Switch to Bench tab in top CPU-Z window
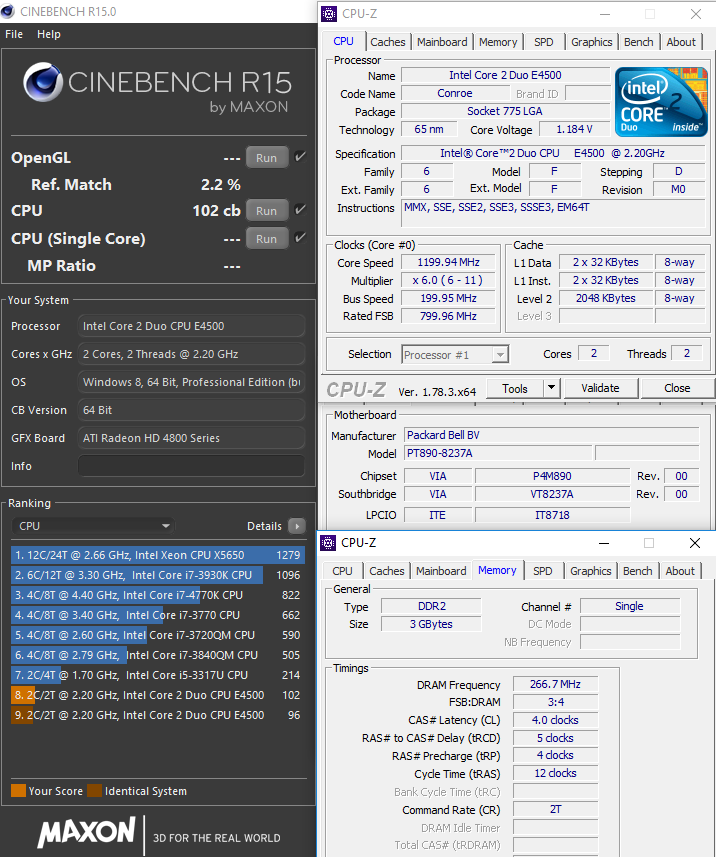716x857 pixels. click(638, 42)
